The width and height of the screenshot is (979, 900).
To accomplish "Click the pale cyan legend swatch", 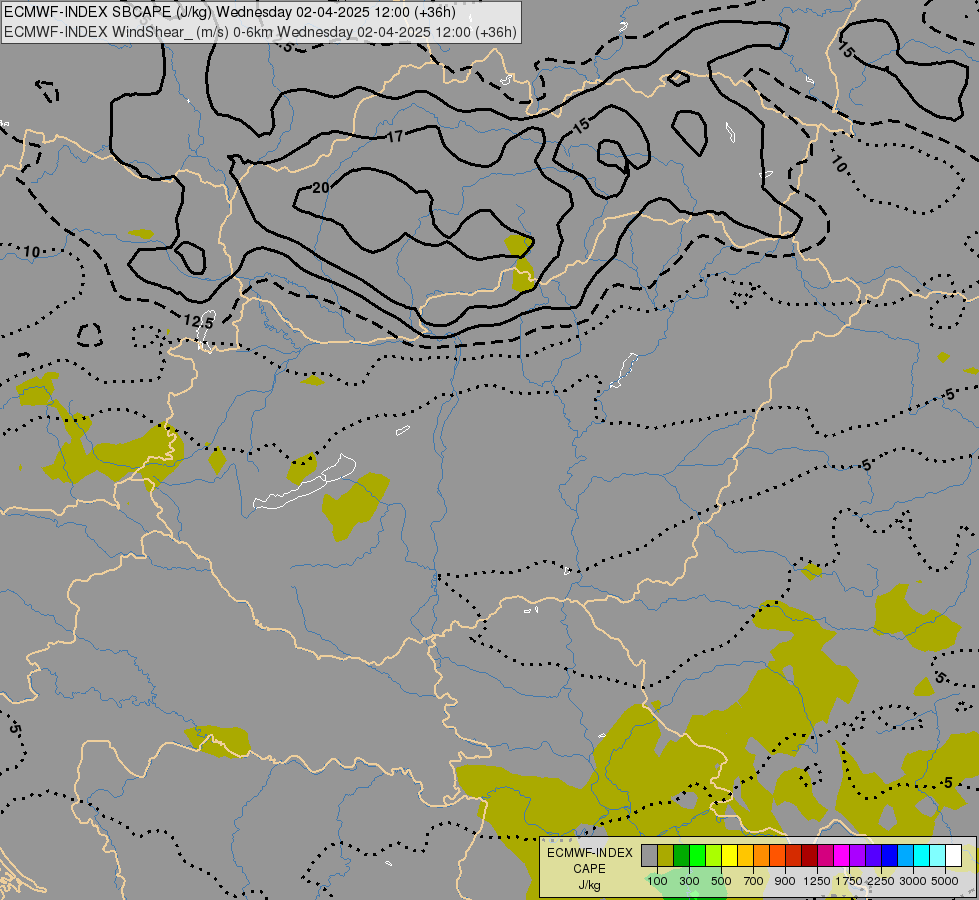I will [x=938, y=855].
